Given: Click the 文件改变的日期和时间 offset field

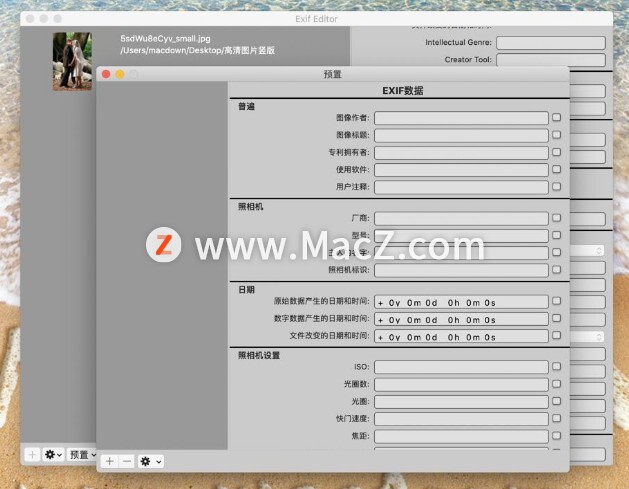Looking at the screenshot, I should 461,336.
